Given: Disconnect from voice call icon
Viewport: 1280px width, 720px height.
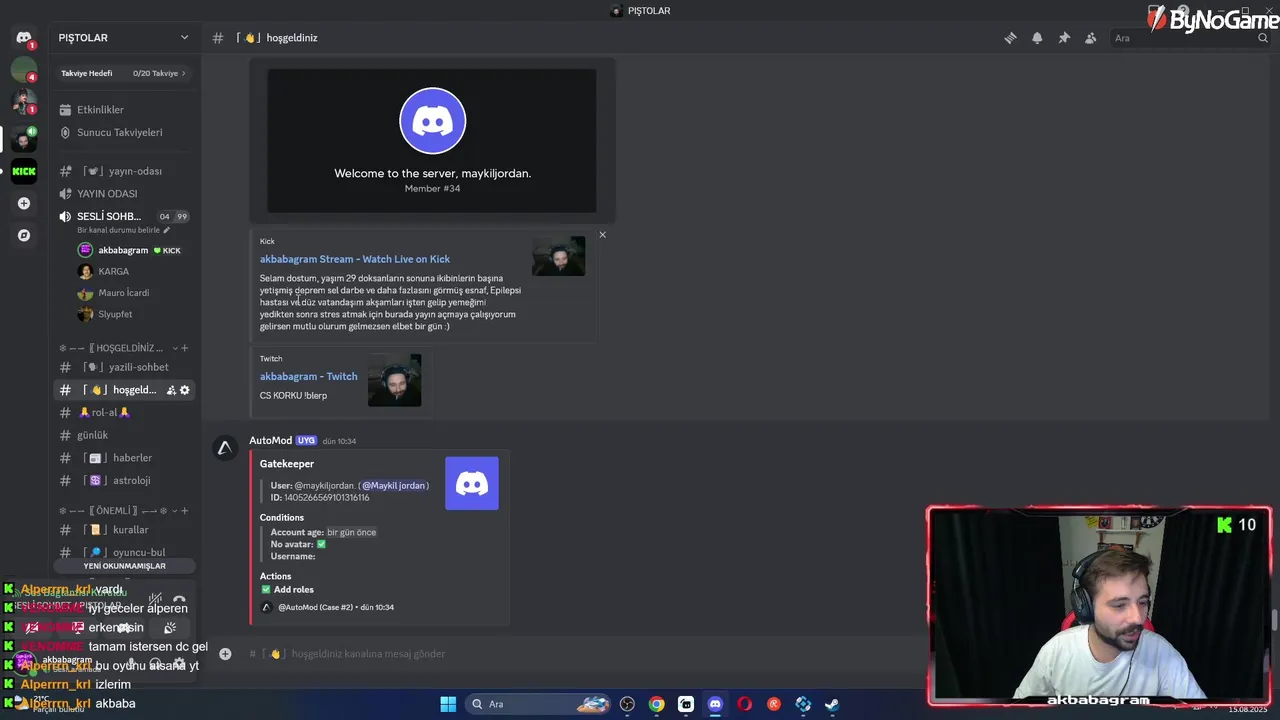Looking at the screenshot, I should click(x=179, y=601).
